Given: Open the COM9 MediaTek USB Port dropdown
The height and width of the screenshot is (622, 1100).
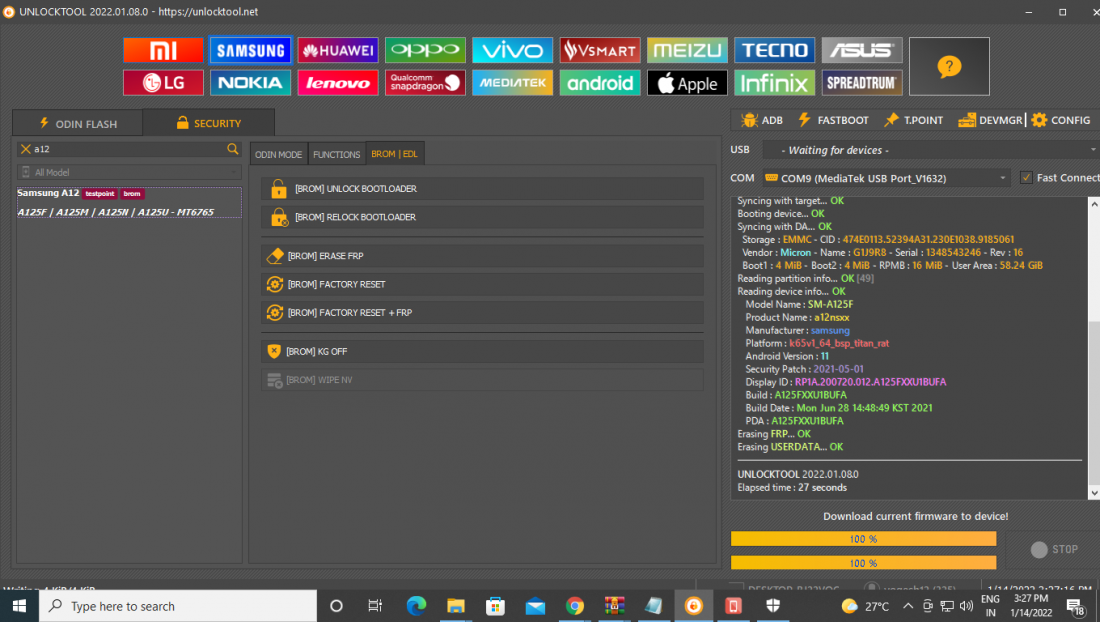Looking at the screenshot, I should [887, 178].
